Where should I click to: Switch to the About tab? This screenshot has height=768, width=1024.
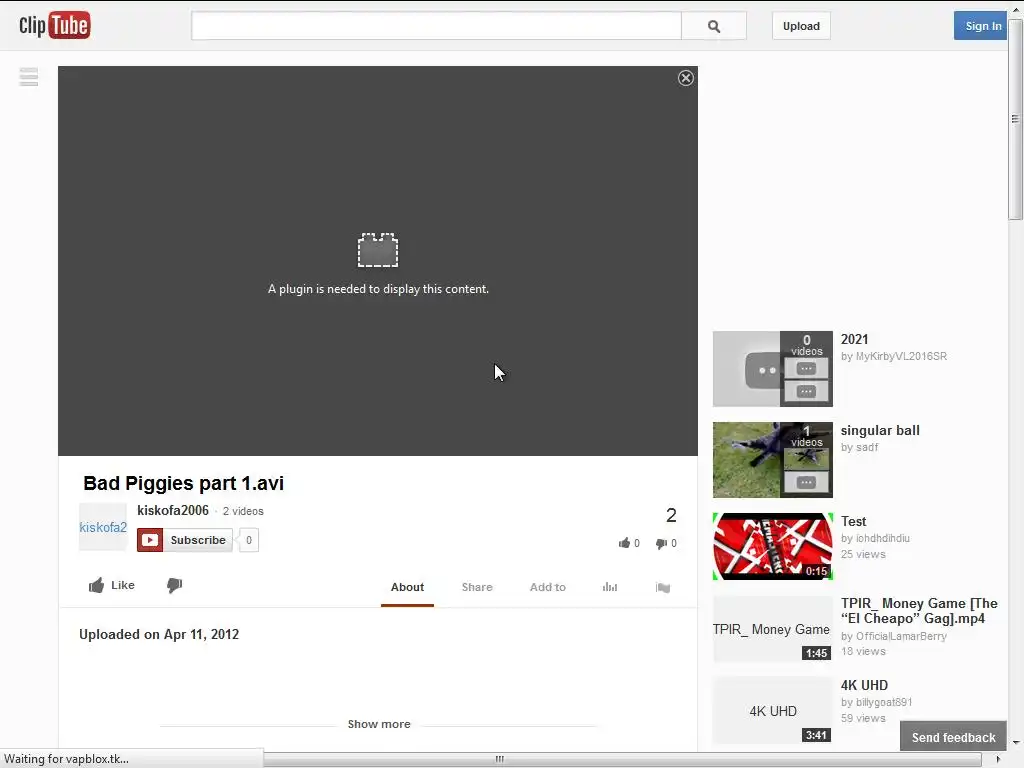(x=408, y=587)
